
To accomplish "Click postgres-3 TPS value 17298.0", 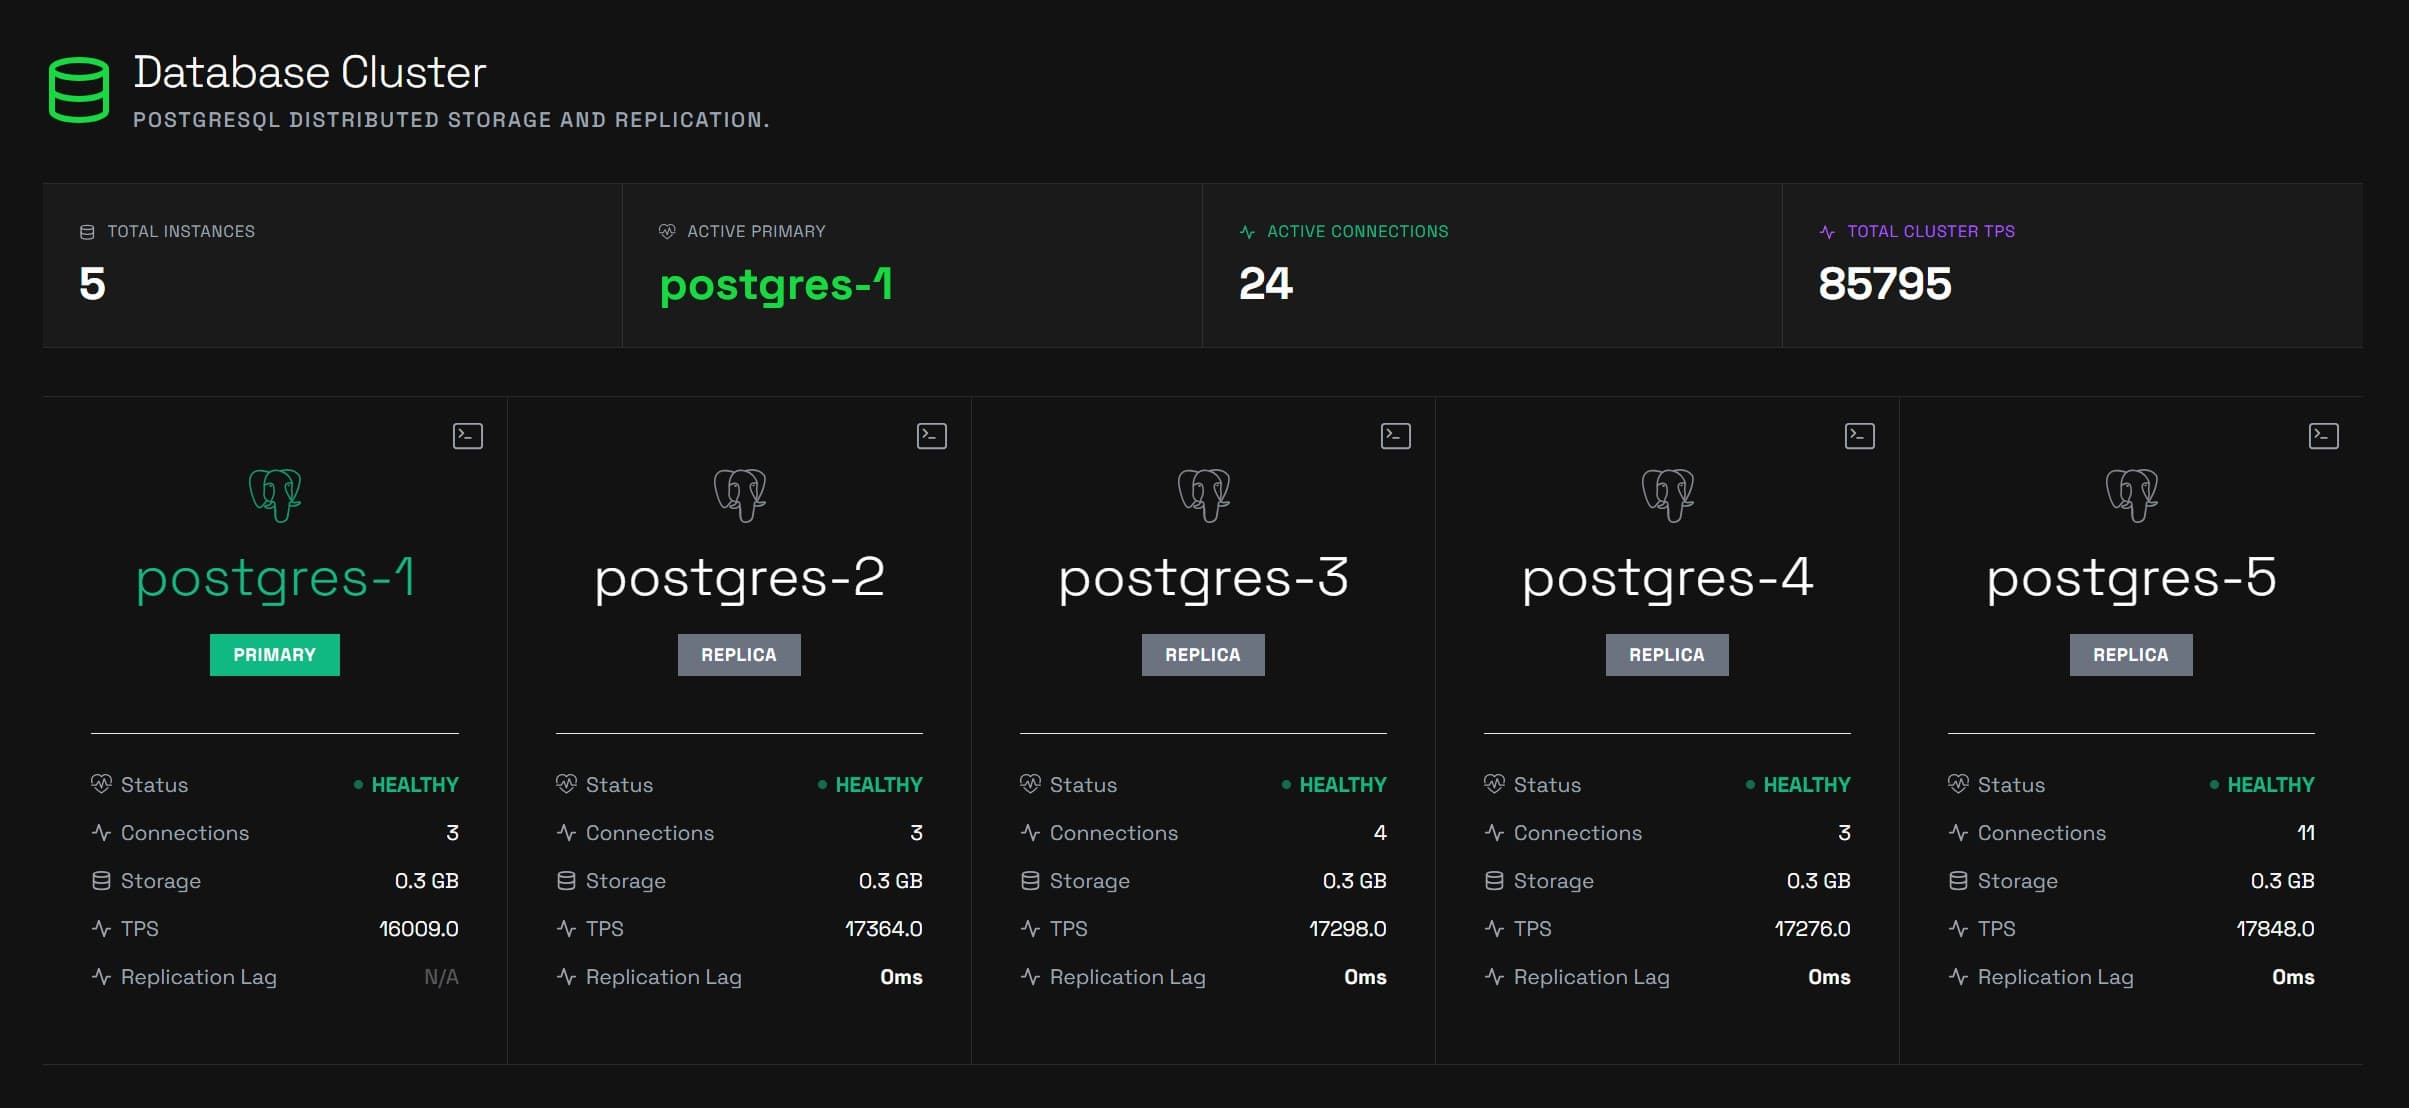I will tap(1347, 929).
